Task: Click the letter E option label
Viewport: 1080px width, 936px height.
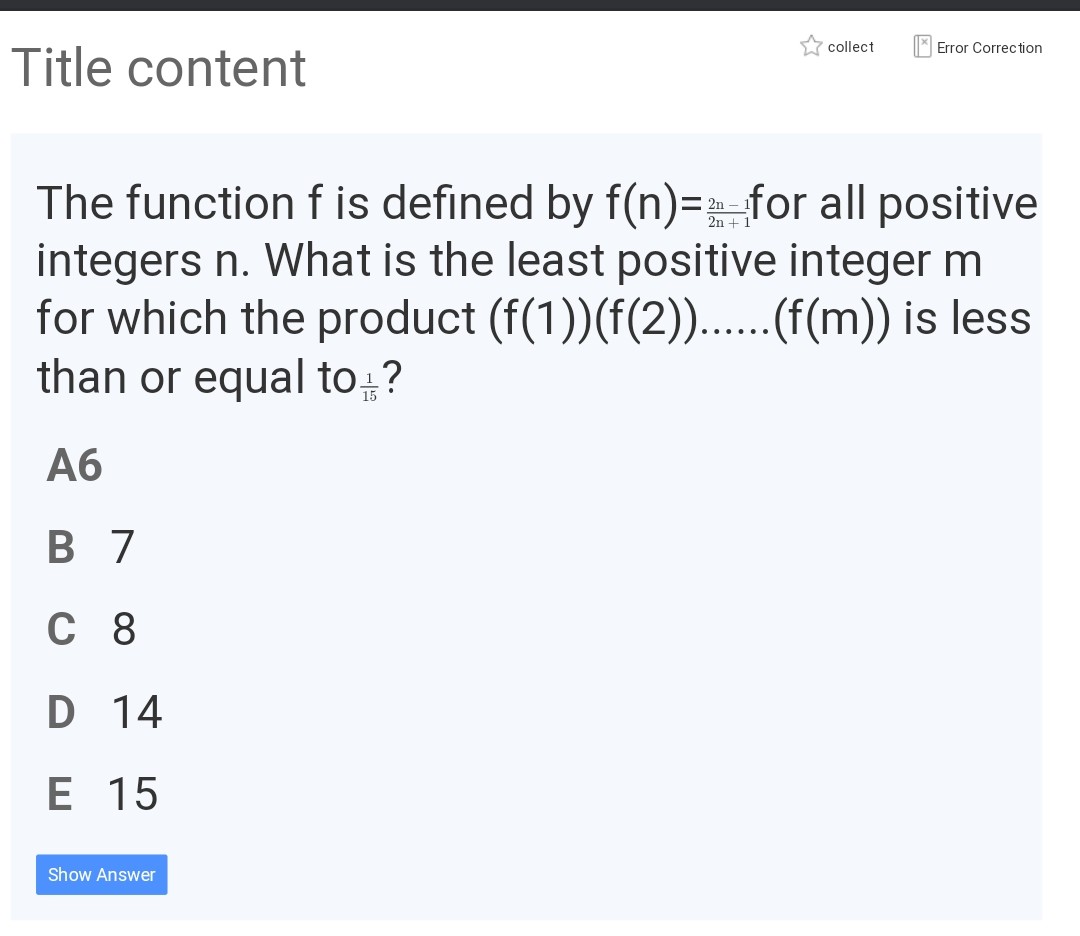Action: click(59, 793)
